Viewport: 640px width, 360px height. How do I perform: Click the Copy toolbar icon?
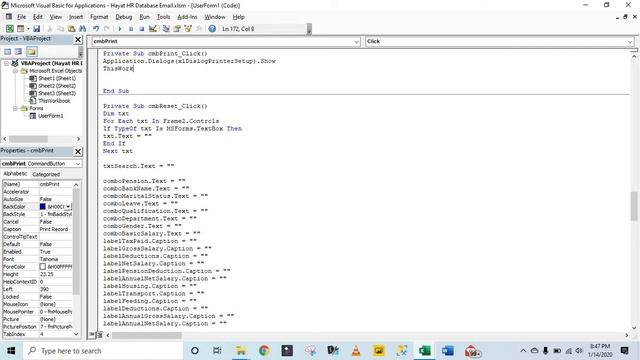60,29
